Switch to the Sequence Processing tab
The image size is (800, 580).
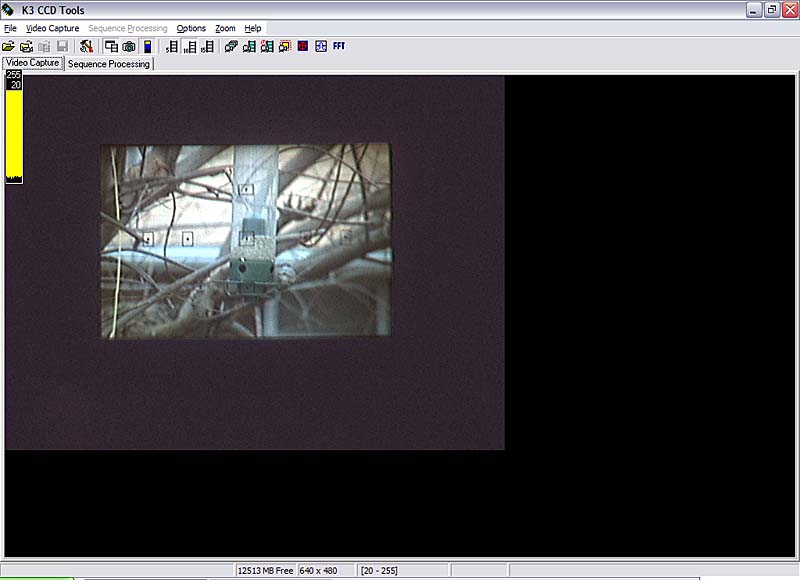109,64
